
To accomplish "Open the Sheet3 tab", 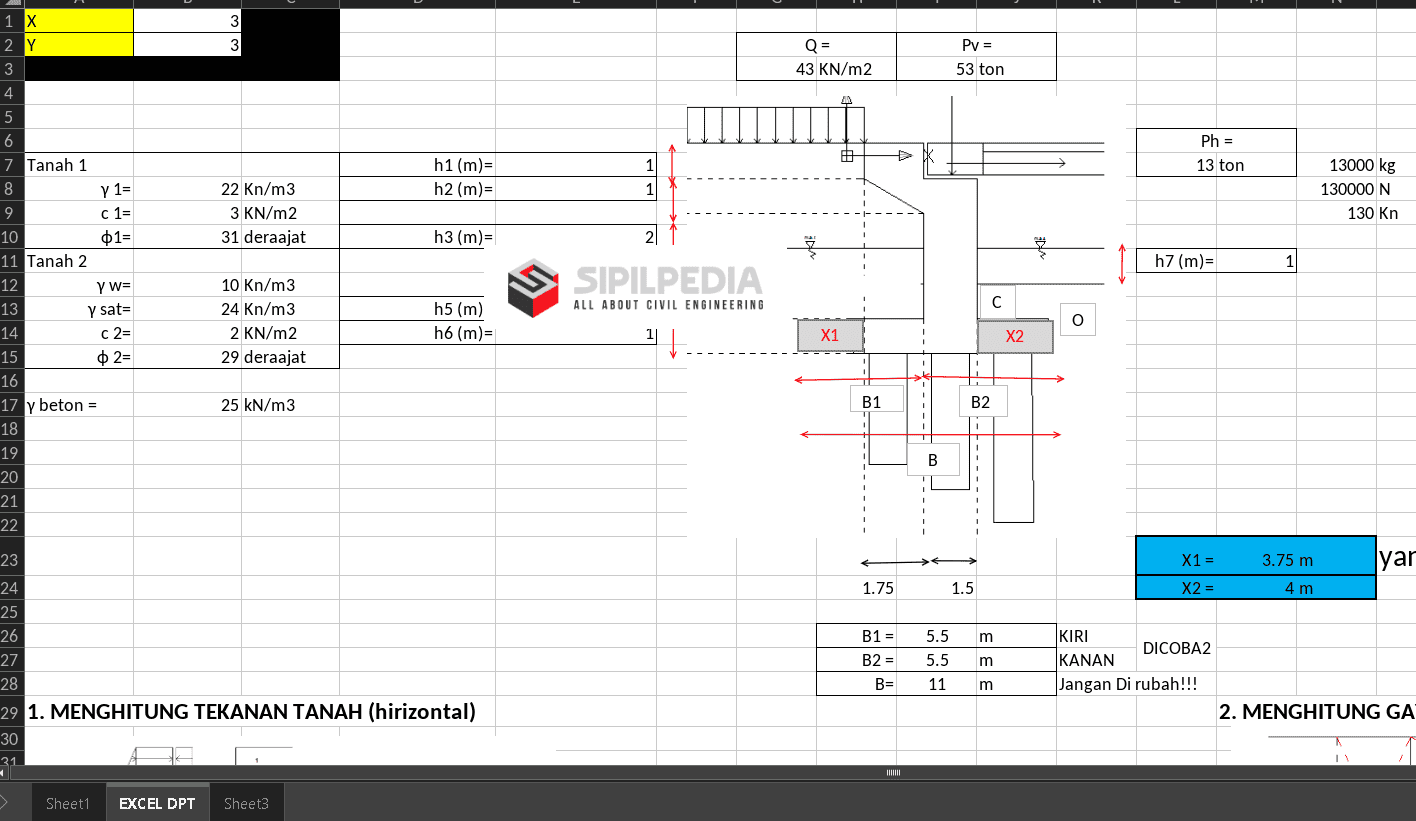I will (x=246, y=803).
